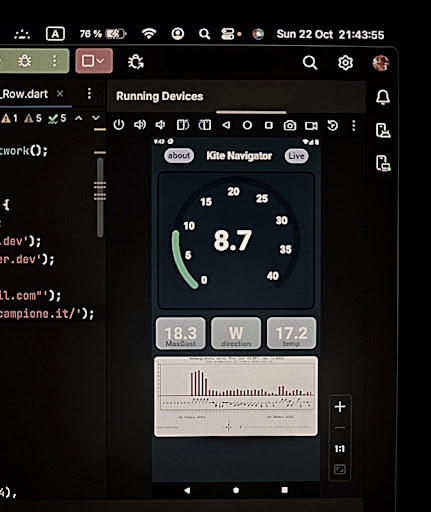The width and height of the screenshot is (431, 512).
Task: Open IDE settings gear
Action: [345, 63]
